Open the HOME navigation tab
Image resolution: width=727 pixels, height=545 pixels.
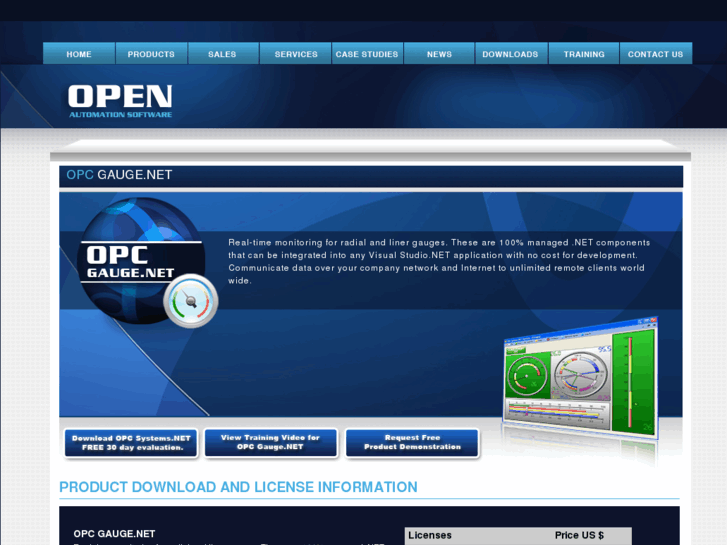pos(79,54)
